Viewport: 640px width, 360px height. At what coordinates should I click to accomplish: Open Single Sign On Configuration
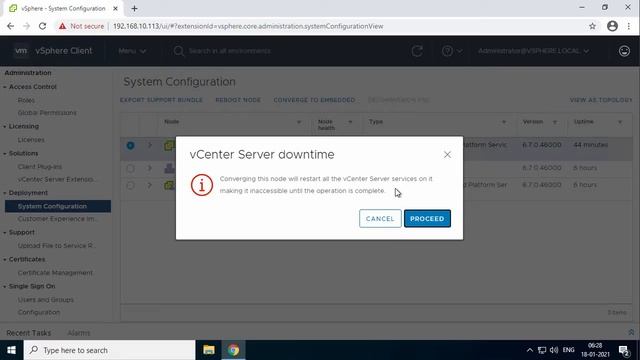pyautogui.click(x=39, y=312)
